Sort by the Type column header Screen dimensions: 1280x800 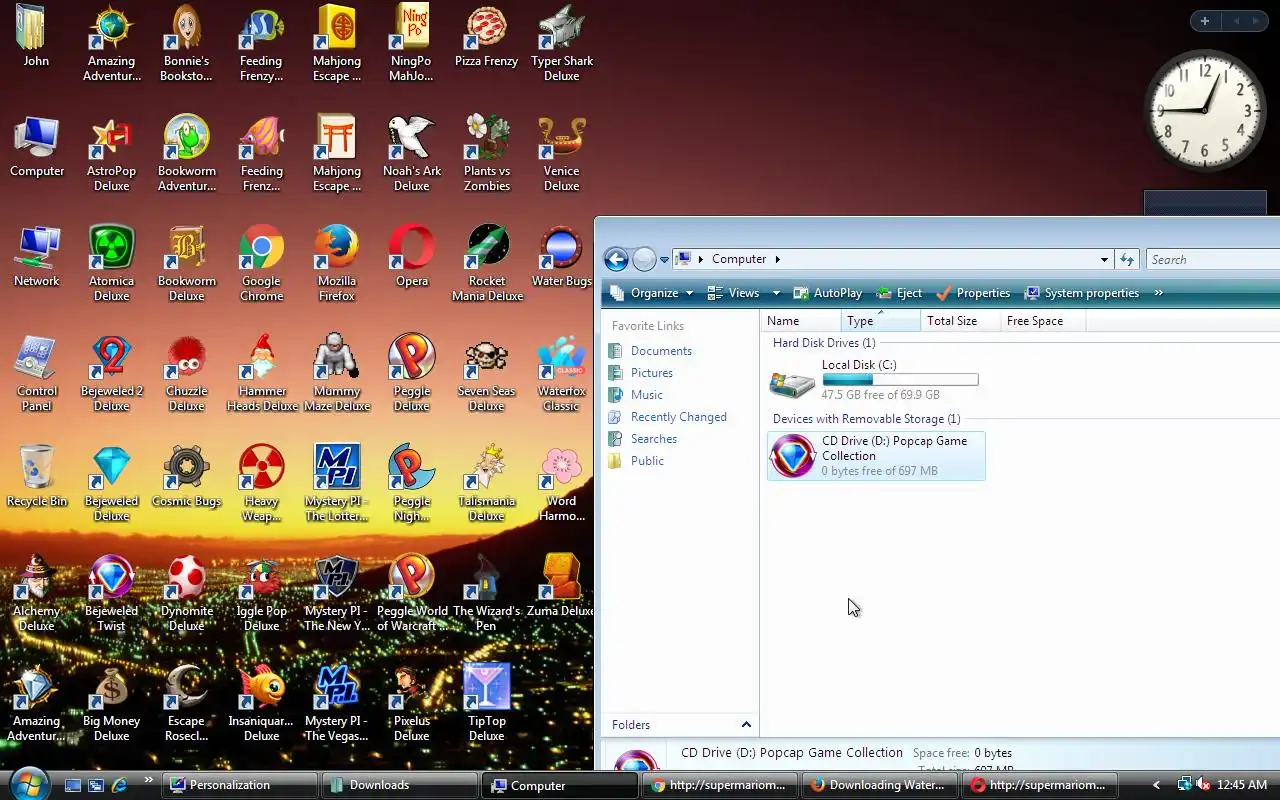tap(881, 321)
